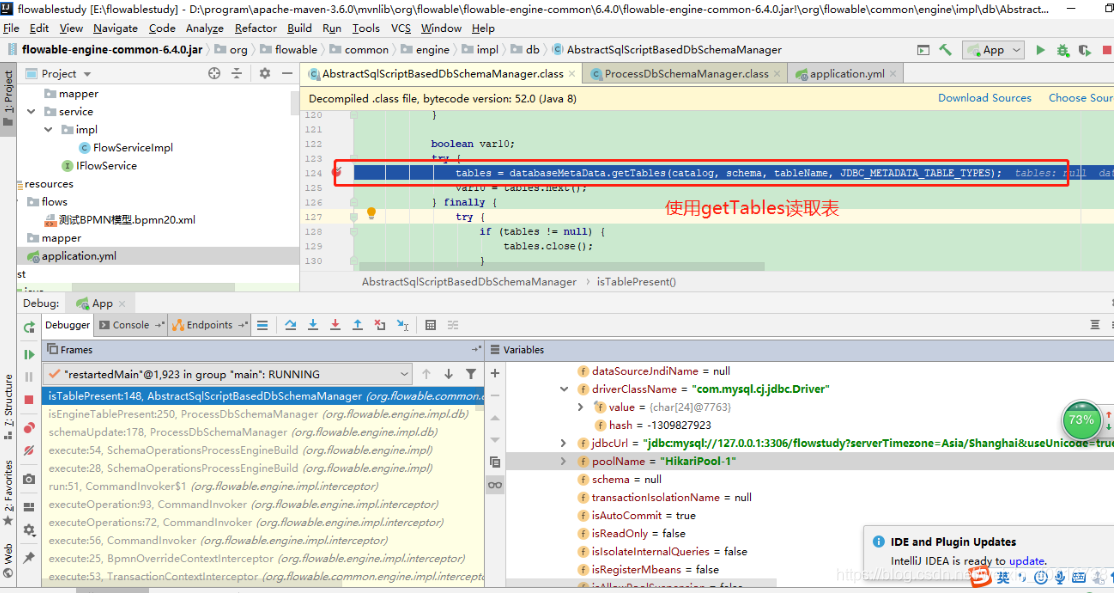This screenshot has height=593, width=1117.
Task: Resume the program with green play icon
Action: [x=29, y=354]
